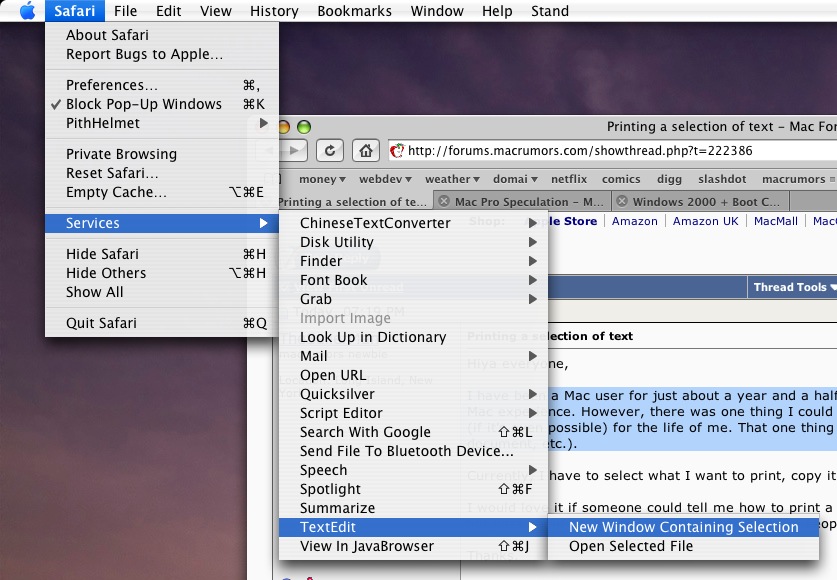
Task: Choose Empty Cache
Action: (x=162, y=192)
